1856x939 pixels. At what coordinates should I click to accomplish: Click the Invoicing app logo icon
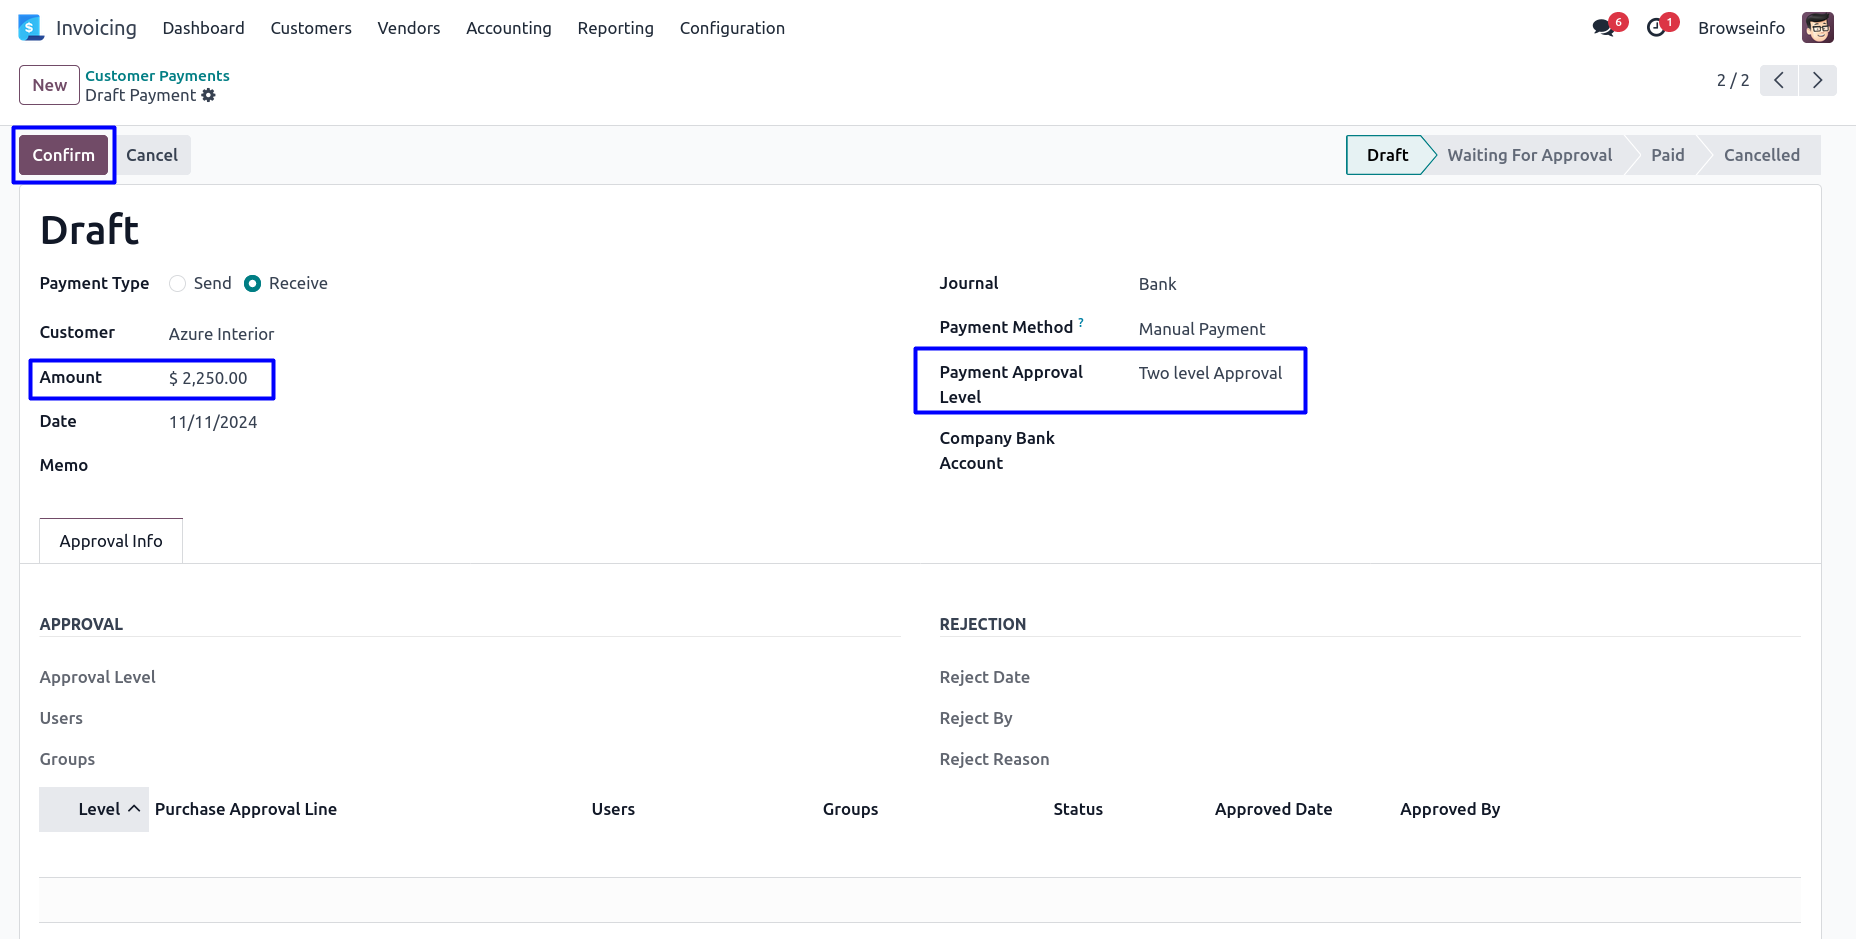pos(31,28)
